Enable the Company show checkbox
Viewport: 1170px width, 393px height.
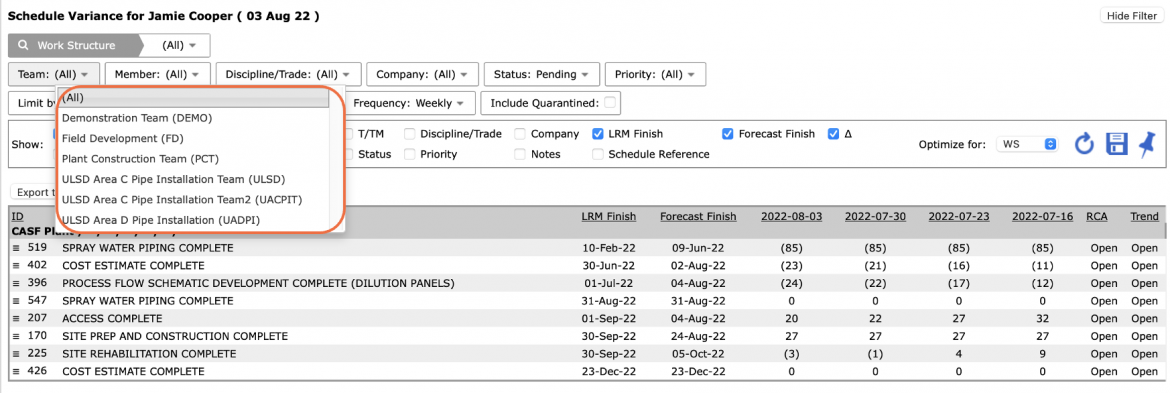(x=520, y=134)
